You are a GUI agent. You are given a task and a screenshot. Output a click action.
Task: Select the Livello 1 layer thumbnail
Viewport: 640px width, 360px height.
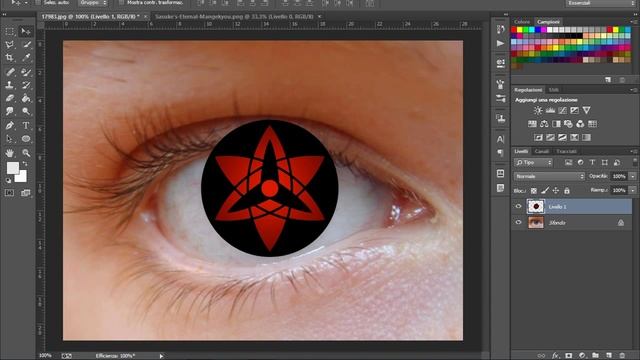(x=536, y=207)
